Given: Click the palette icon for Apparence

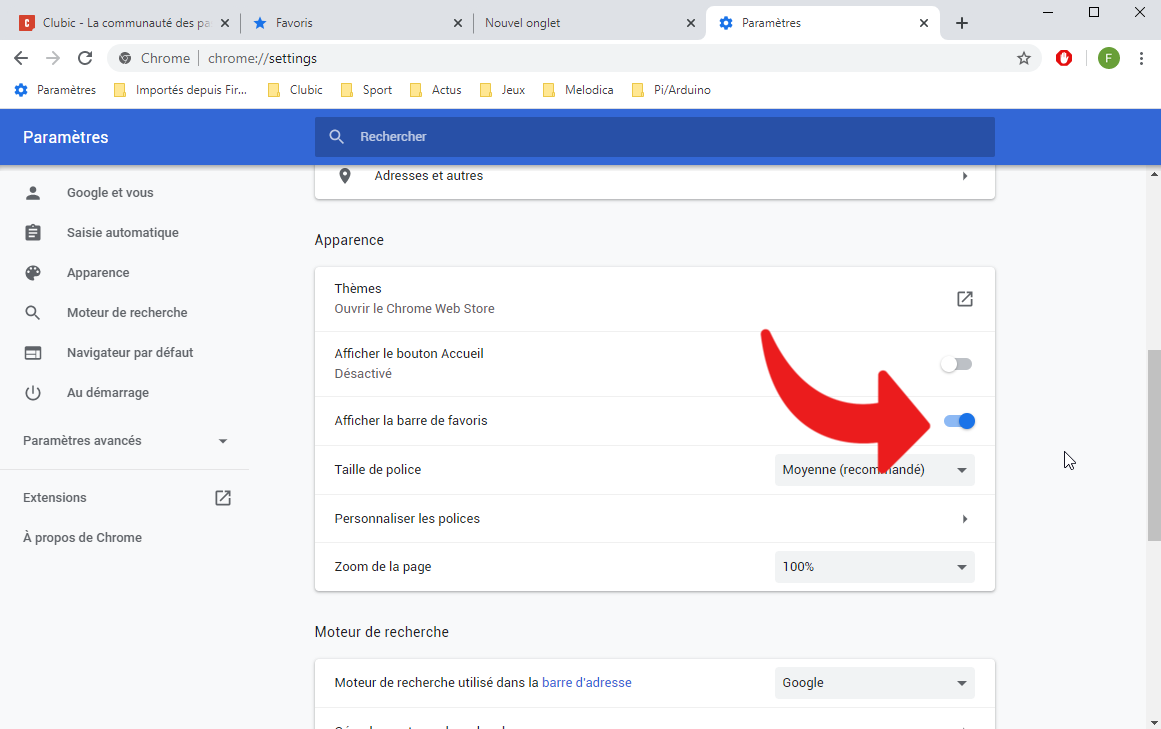Looking at the screenshot, I should 33,272.
